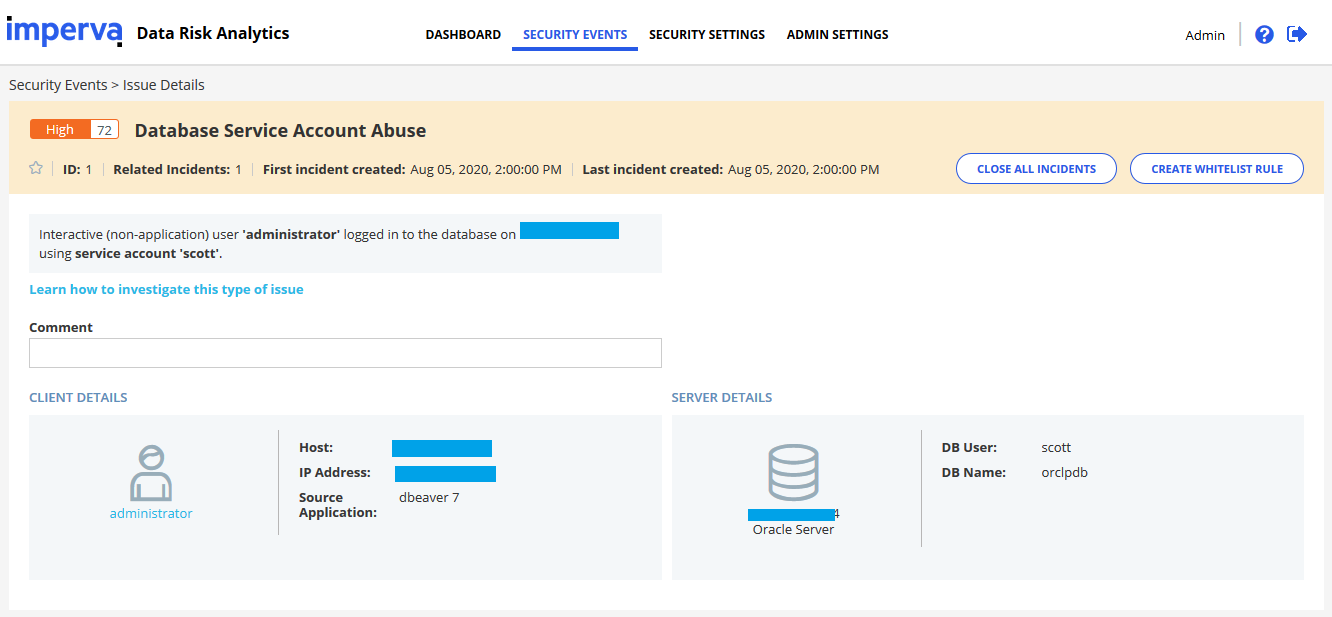
Task: Click the 'SERVER DETAILS' heading
Action: (722, 397)
